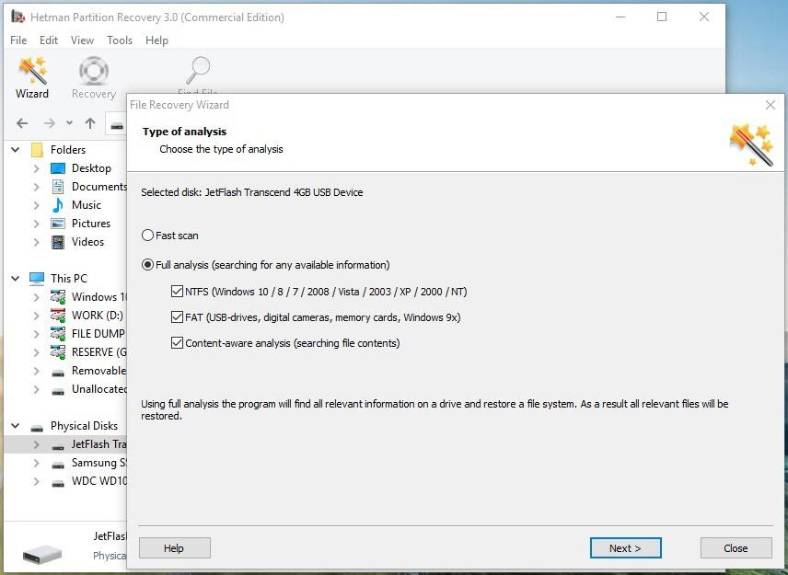Maximize the Hetman Partition Recovery window
The width and height of the screenshot is (788, 575).
[x=662, y=17]
